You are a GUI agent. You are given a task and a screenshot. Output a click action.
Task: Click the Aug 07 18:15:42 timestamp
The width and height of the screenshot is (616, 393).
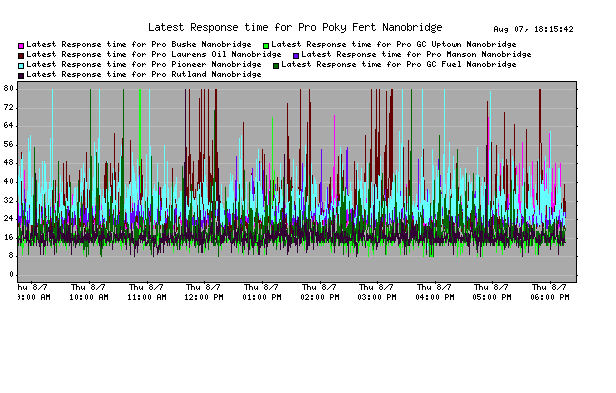point(533,29)
